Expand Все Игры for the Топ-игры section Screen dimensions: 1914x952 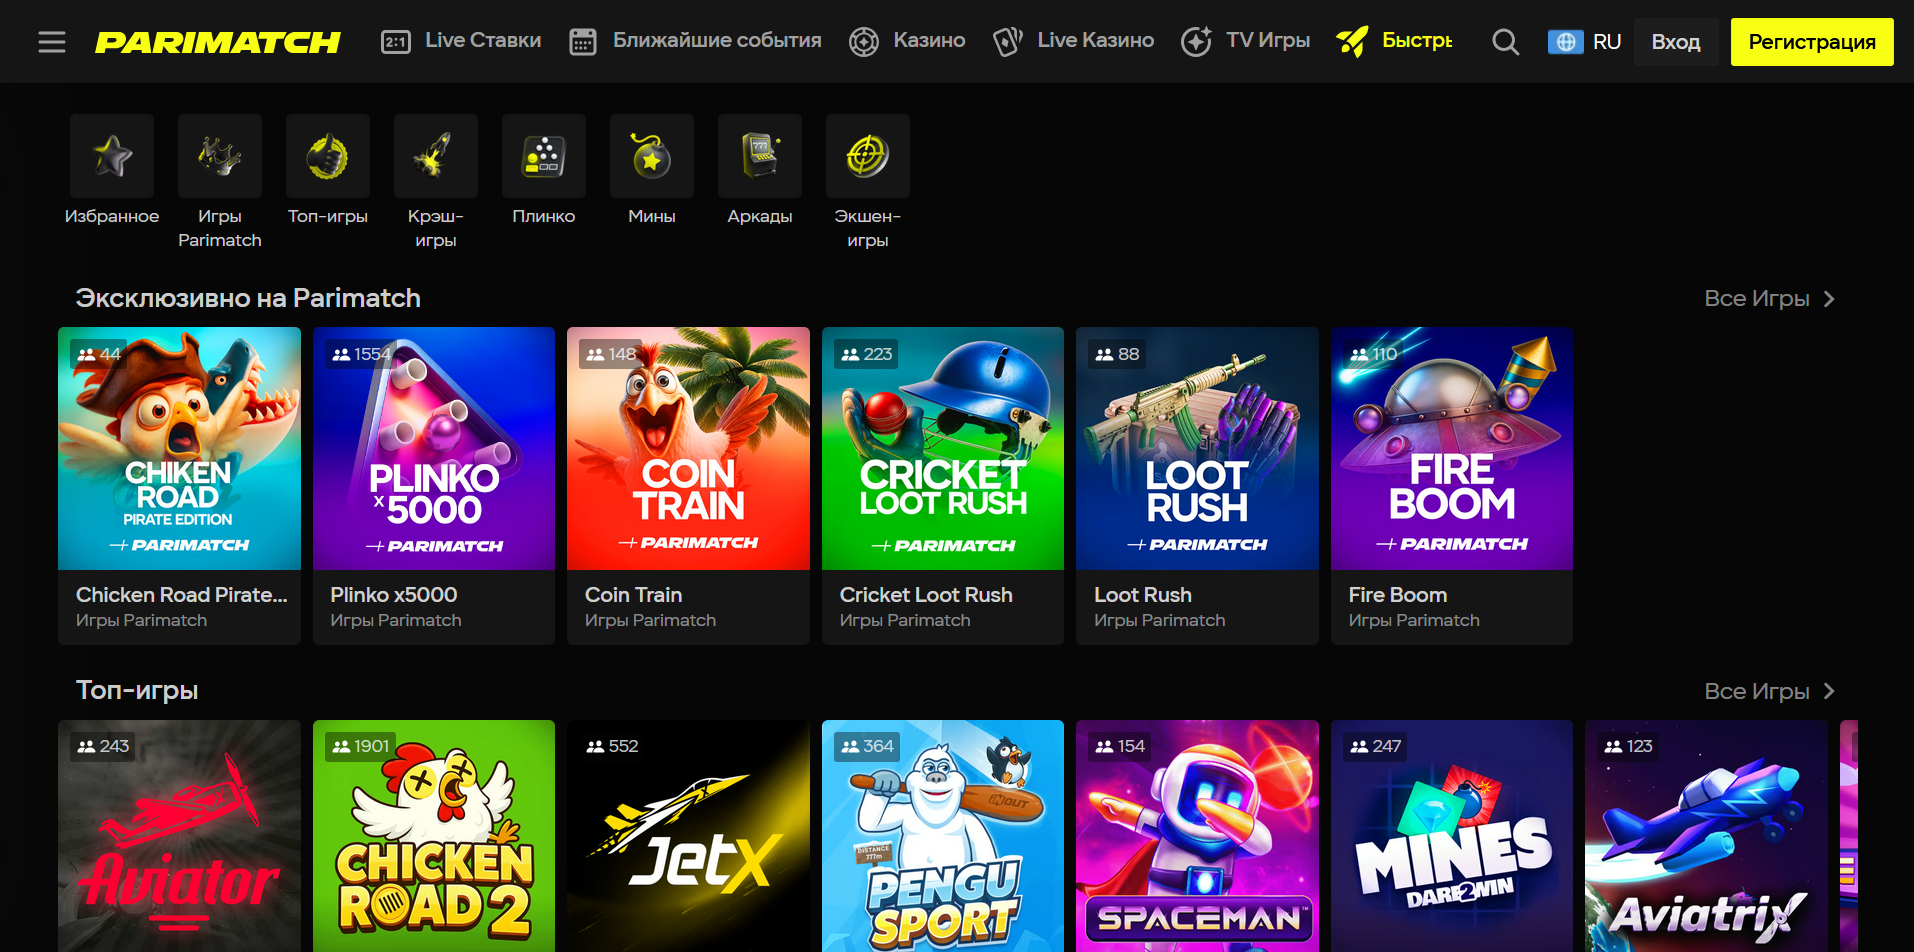(x=1769, y=691)
